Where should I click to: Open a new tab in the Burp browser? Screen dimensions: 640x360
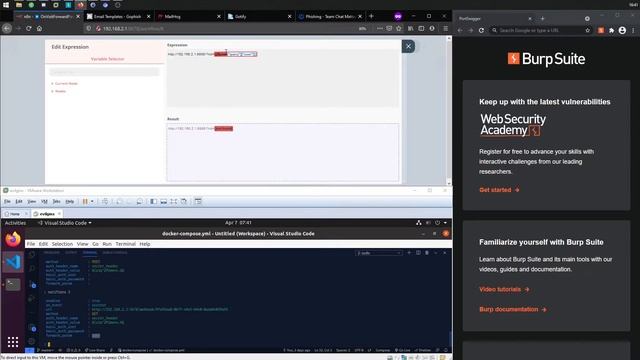point(542,18)
